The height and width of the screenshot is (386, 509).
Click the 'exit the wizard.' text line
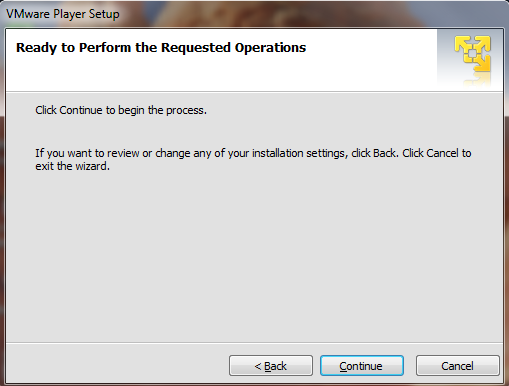pyautogui.click(x=72, y=166)
